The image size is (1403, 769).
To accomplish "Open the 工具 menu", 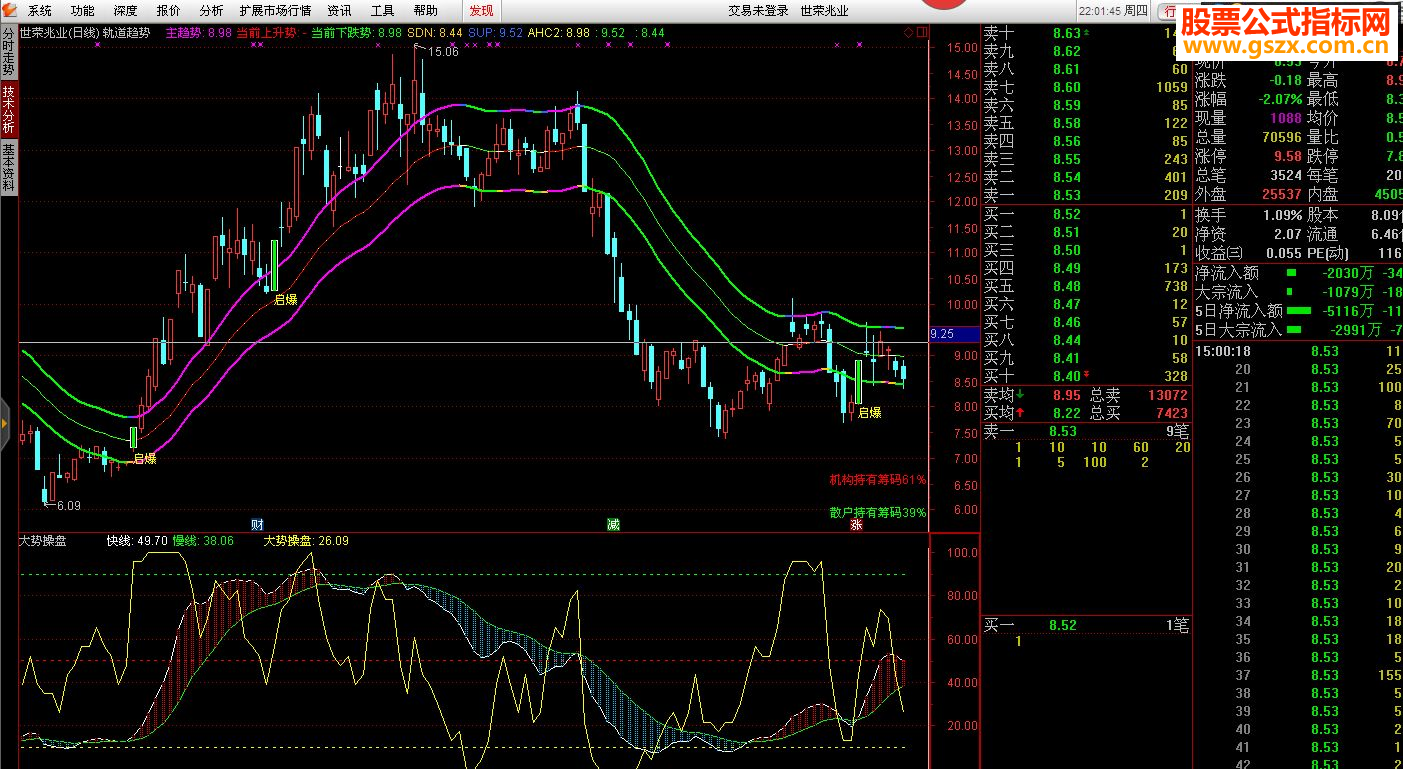I will pyautogui.click(x=382, y=11).
